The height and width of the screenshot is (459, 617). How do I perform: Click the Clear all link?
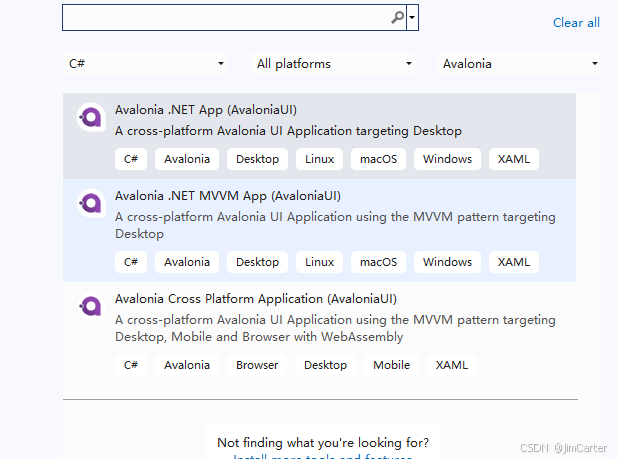(576, 23)
